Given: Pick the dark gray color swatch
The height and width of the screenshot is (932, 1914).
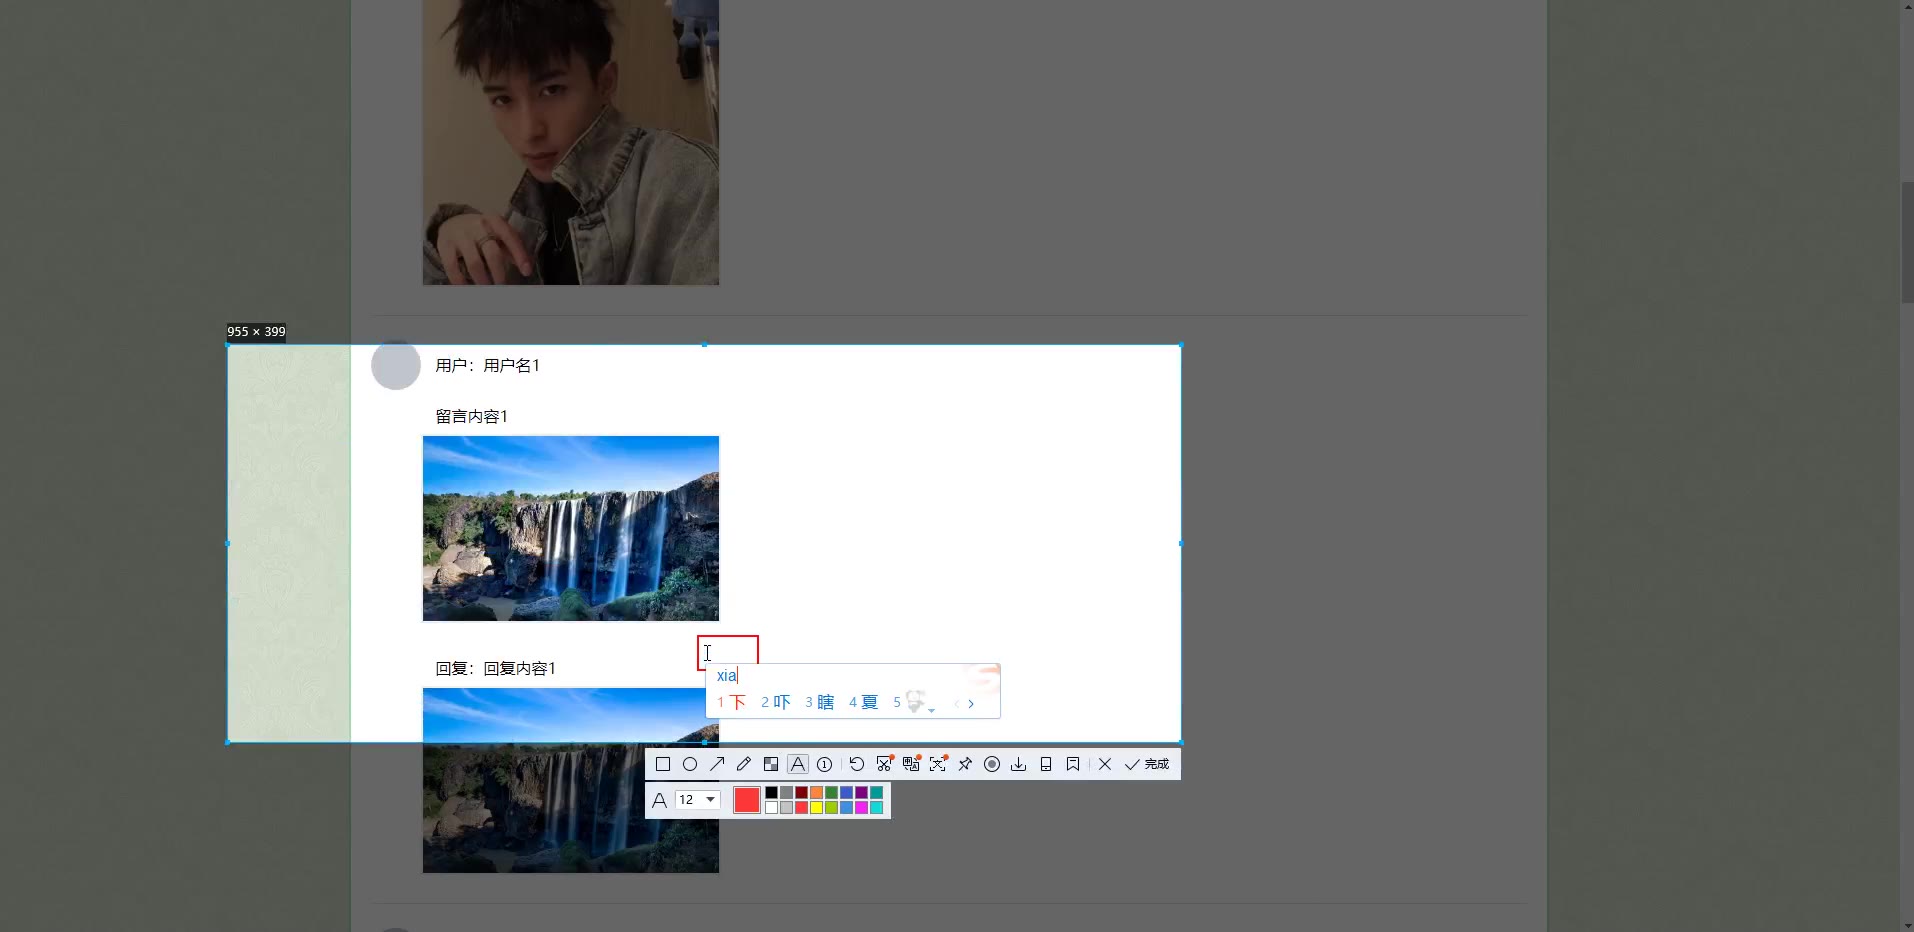Looking at the screenshot, I should 787,793.
